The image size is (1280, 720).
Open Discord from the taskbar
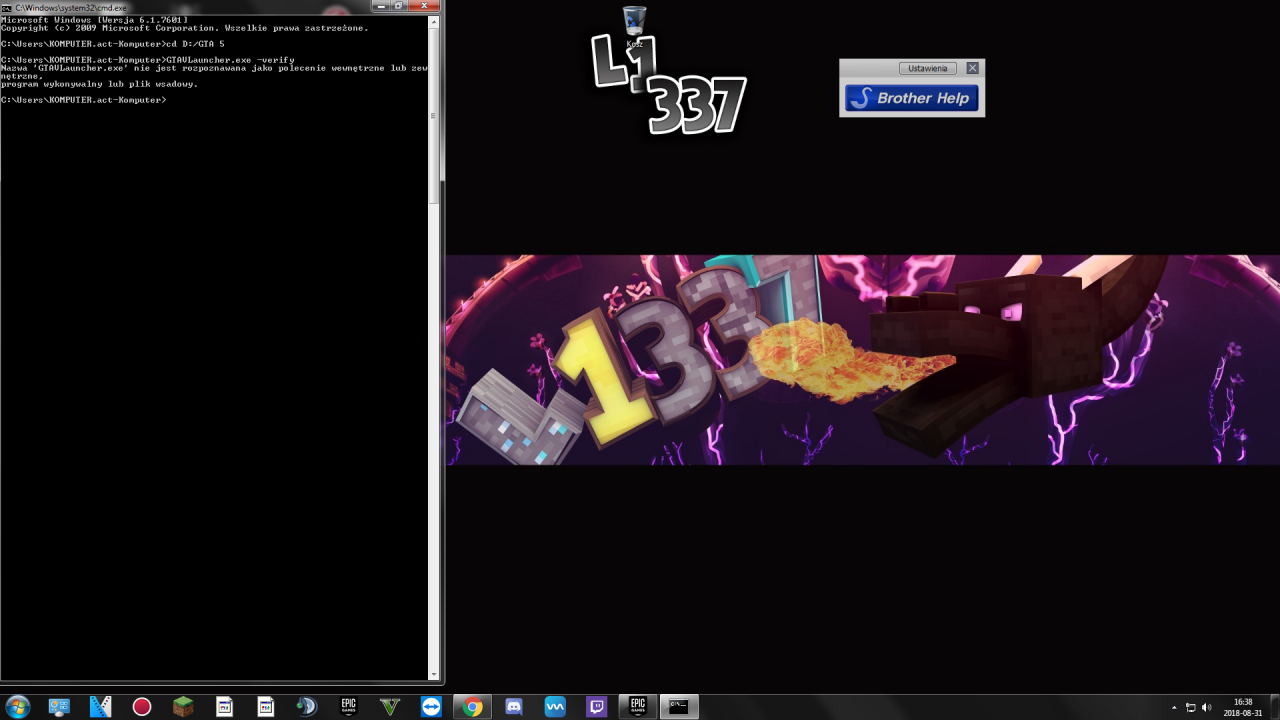pyautogui.click(x=514, y=707)
